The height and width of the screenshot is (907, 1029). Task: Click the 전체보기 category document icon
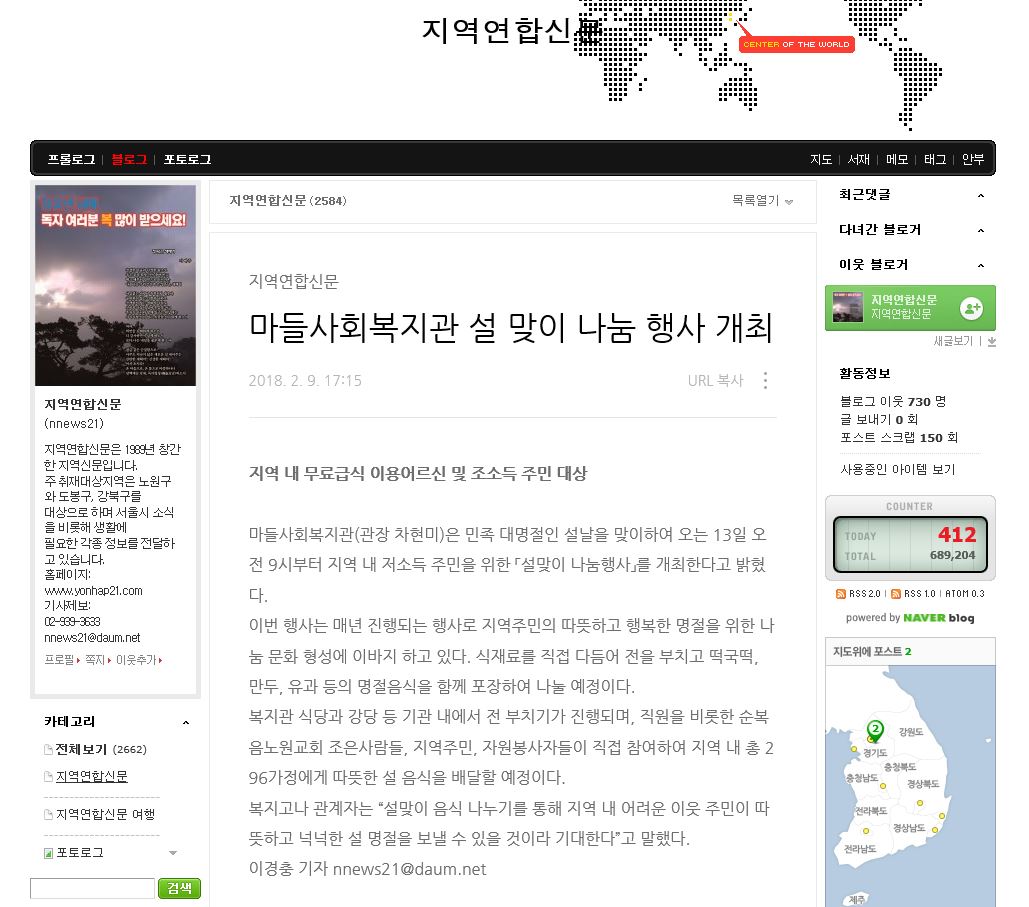click(48, 750)
